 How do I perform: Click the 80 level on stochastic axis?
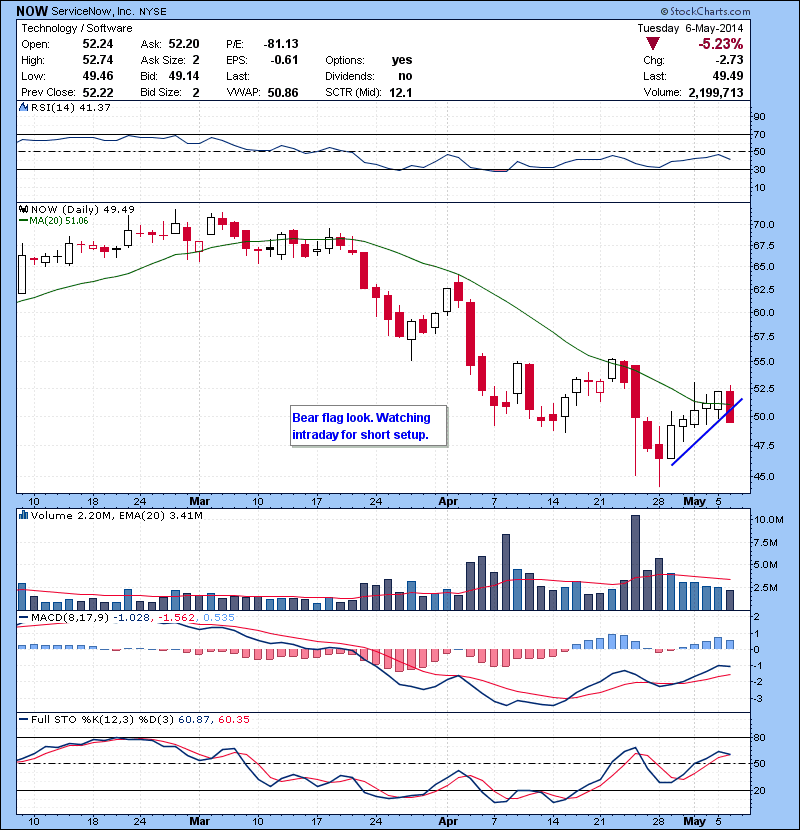pos(760,737)
